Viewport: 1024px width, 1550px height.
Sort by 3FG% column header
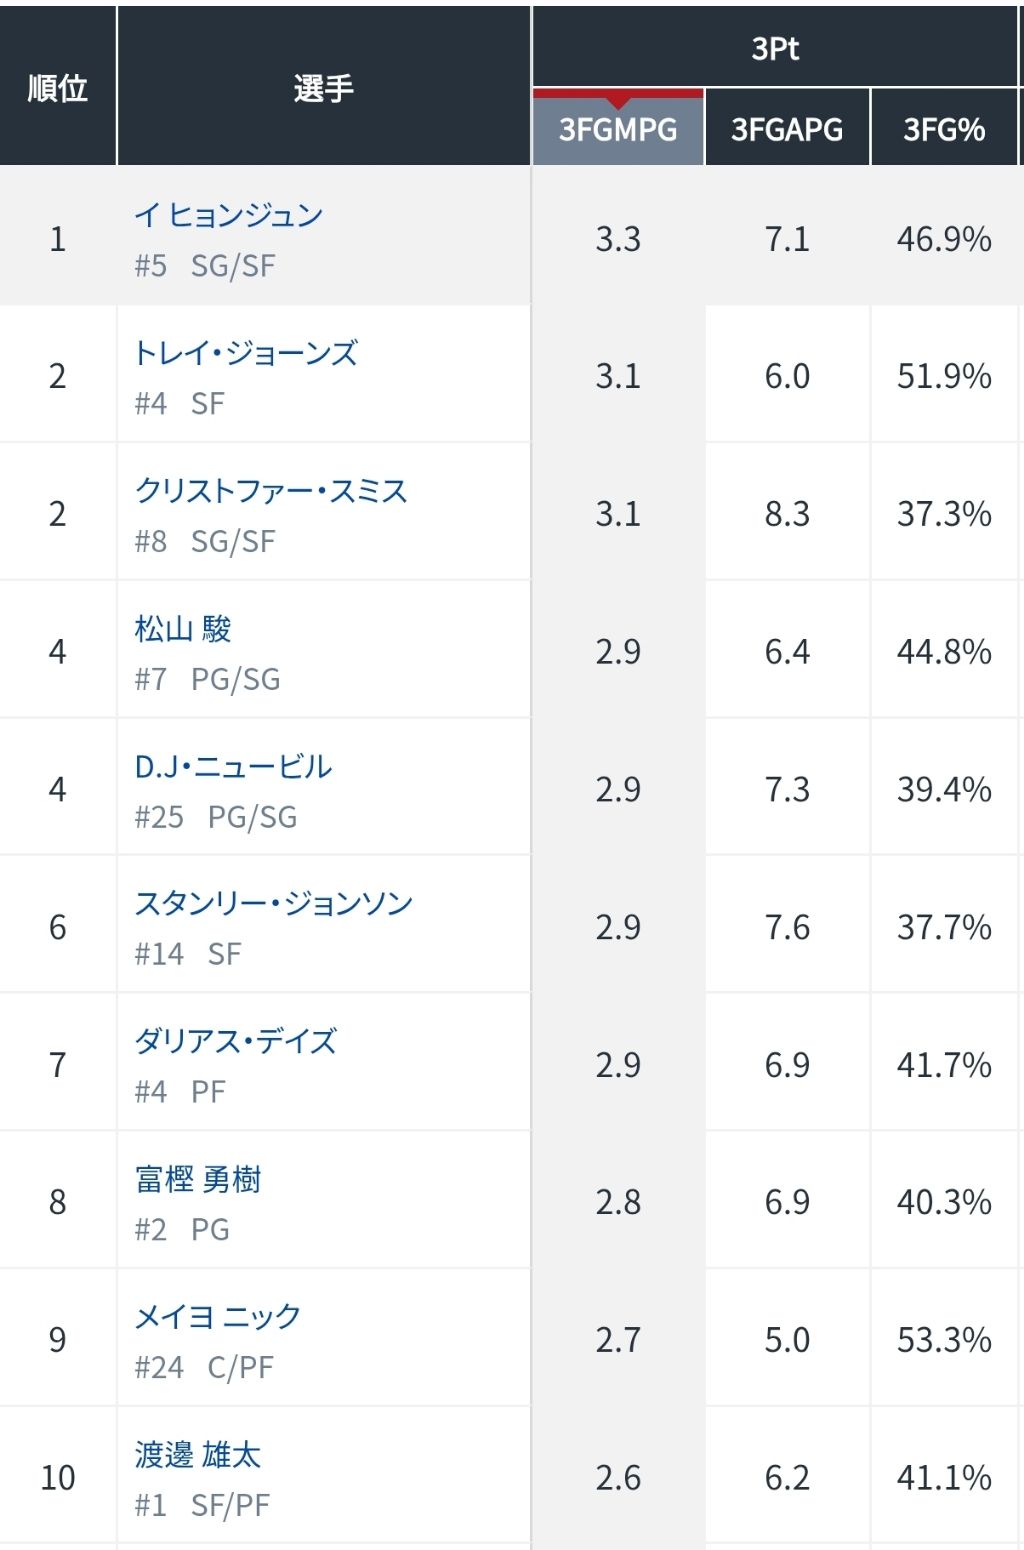[x=944, y=130]
